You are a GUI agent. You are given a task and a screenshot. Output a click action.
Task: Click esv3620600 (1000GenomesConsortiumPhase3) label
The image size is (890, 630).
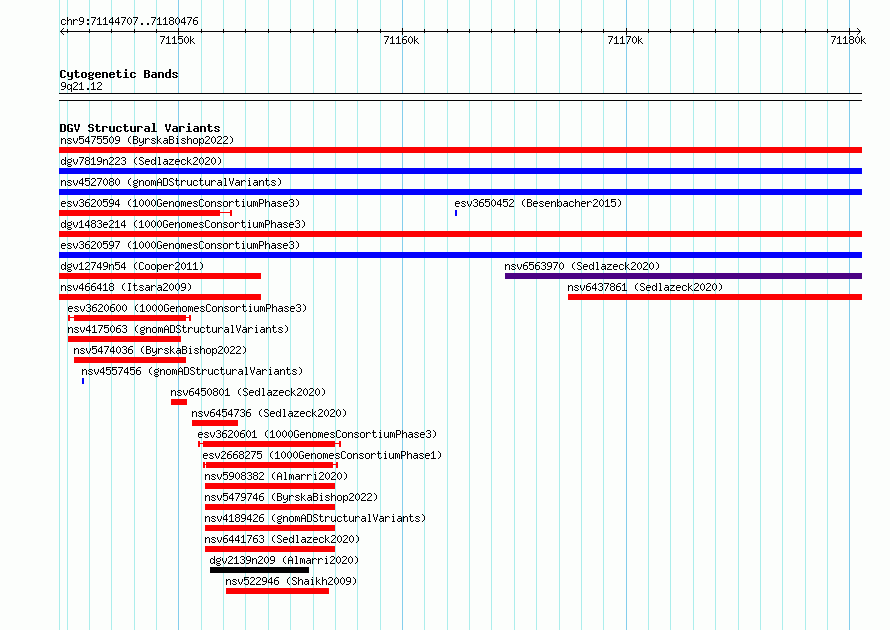point(187,308)
